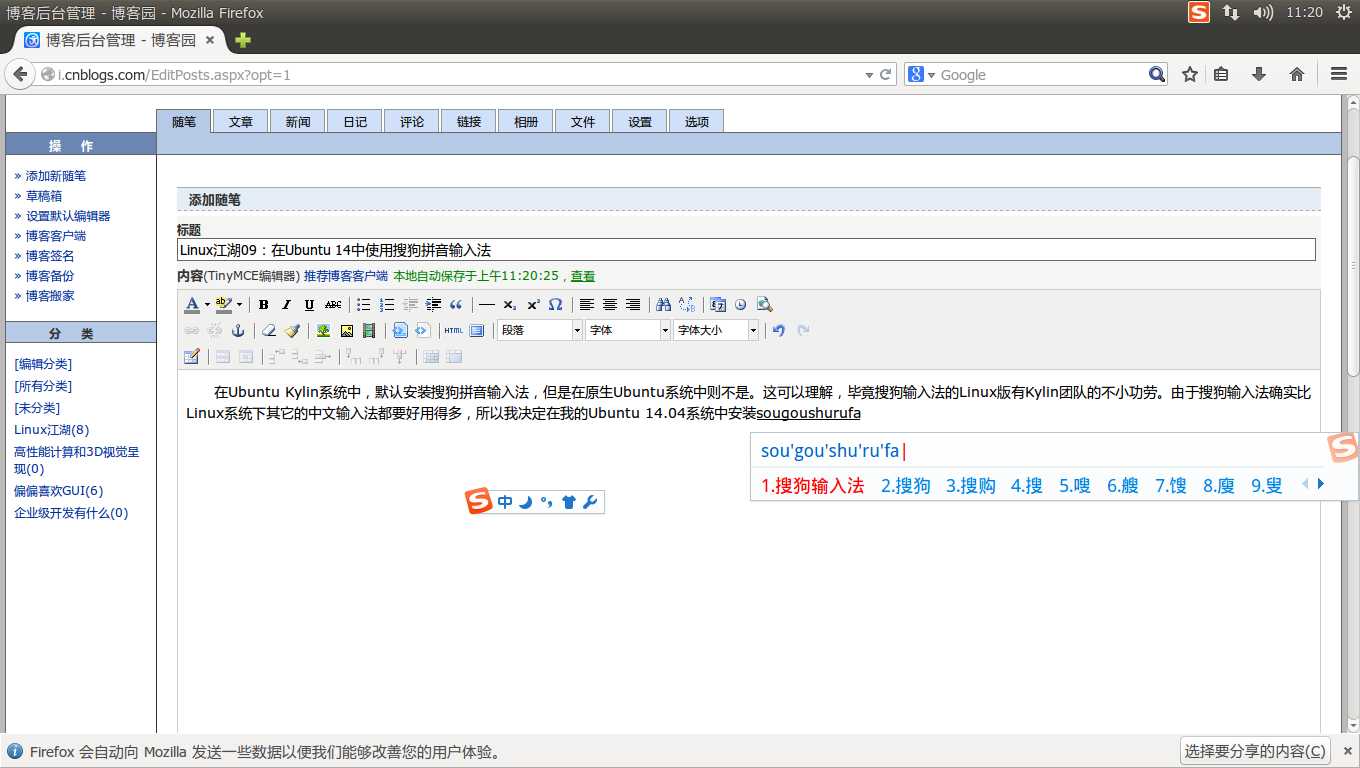This screenshot has height=768, width=1360.
Task: Go to next IME candidate page arrow
Action: coord(1321,484)
